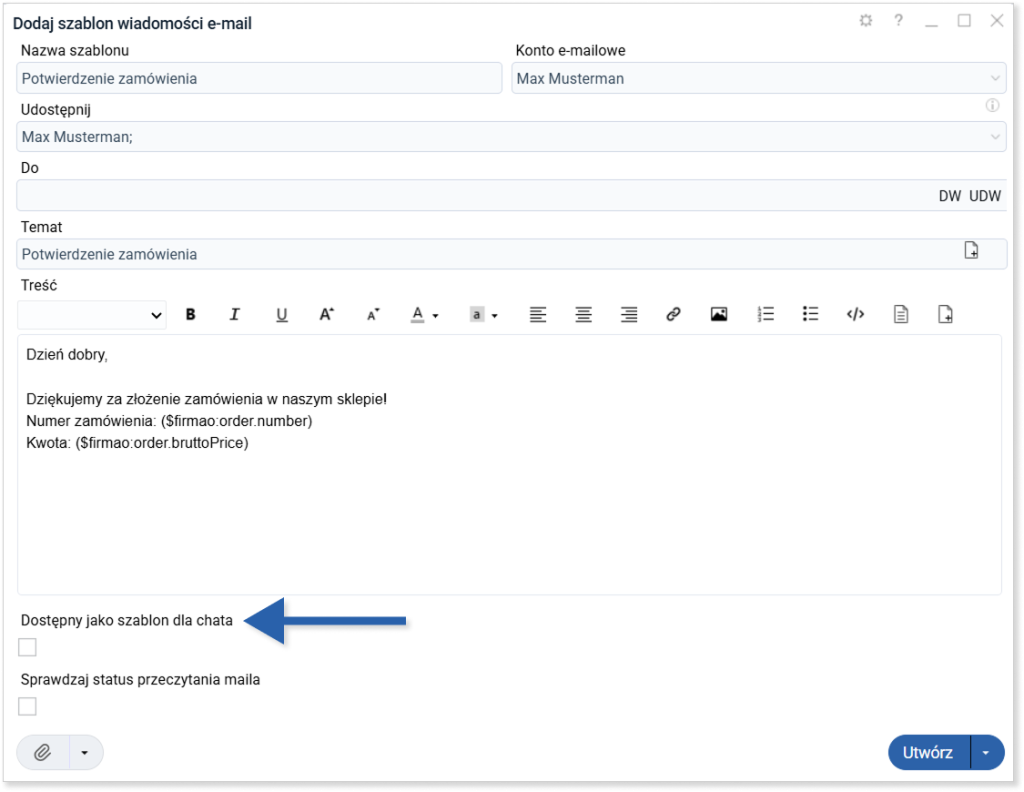The width and height of the screenshot is (1024, 792).
Task: Insert a hyperlink
Action: [x=673, y=315]
